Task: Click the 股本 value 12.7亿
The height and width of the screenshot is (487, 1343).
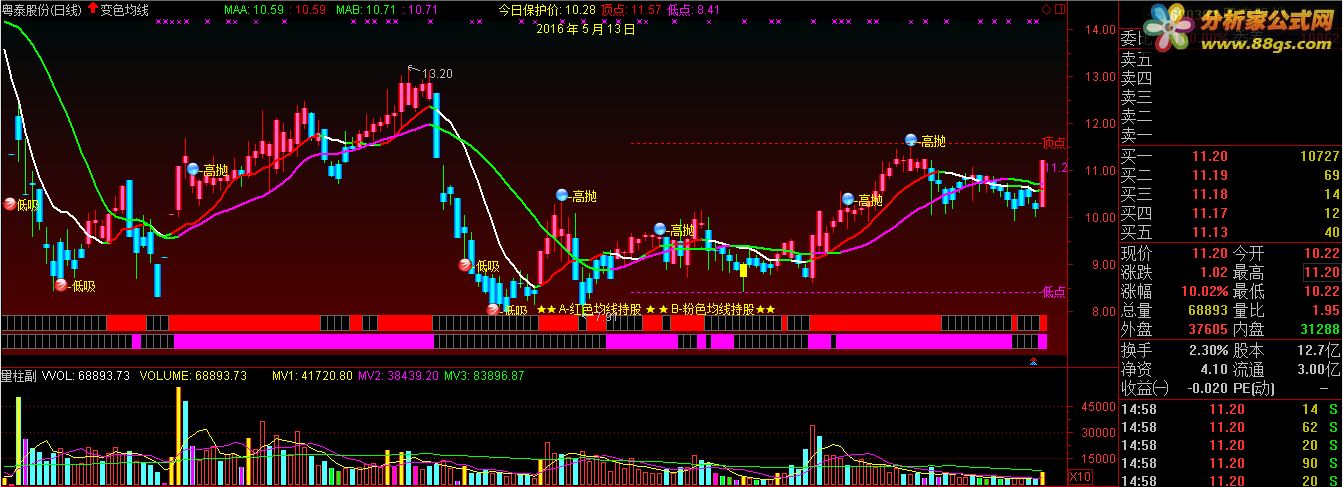Action: pos(1318,351)
